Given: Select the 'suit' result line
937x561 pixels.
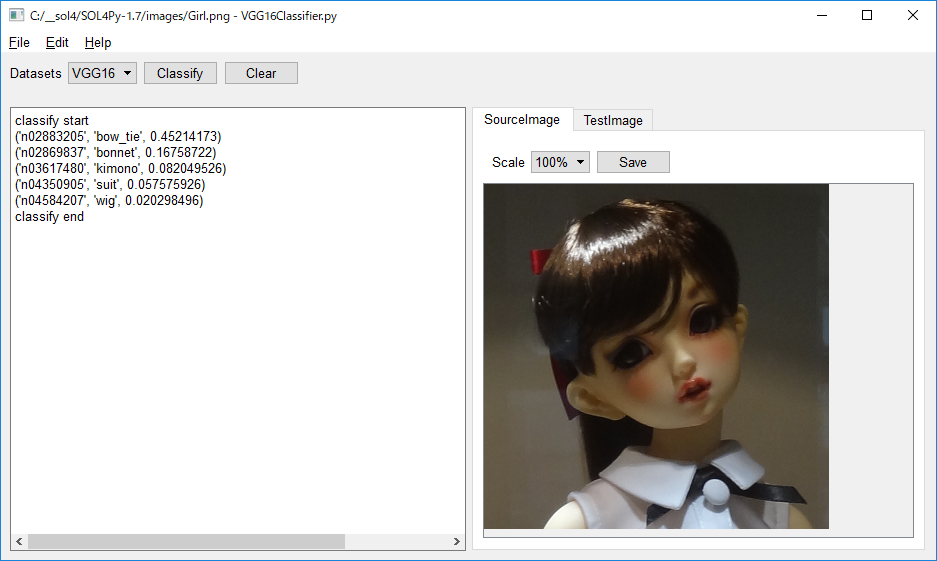Looking at the screenshot, I should [x=110, y=185].
